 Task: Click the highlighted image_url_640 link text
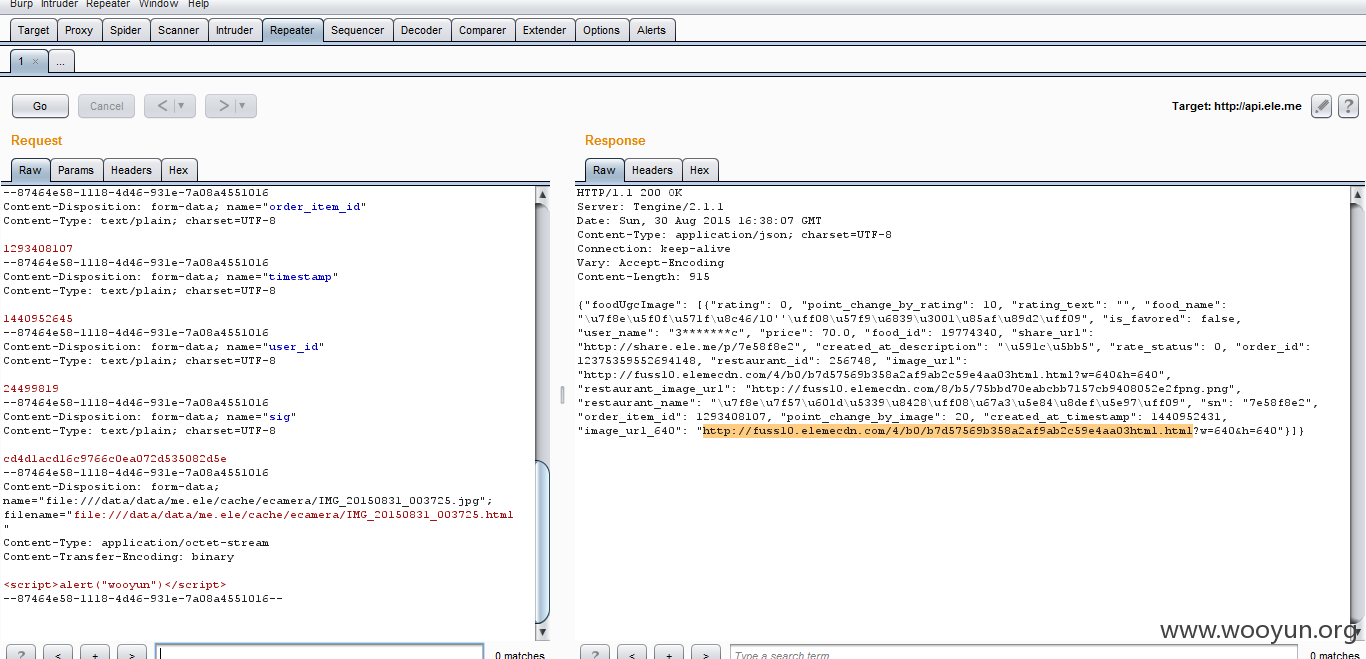coord(947,431)
